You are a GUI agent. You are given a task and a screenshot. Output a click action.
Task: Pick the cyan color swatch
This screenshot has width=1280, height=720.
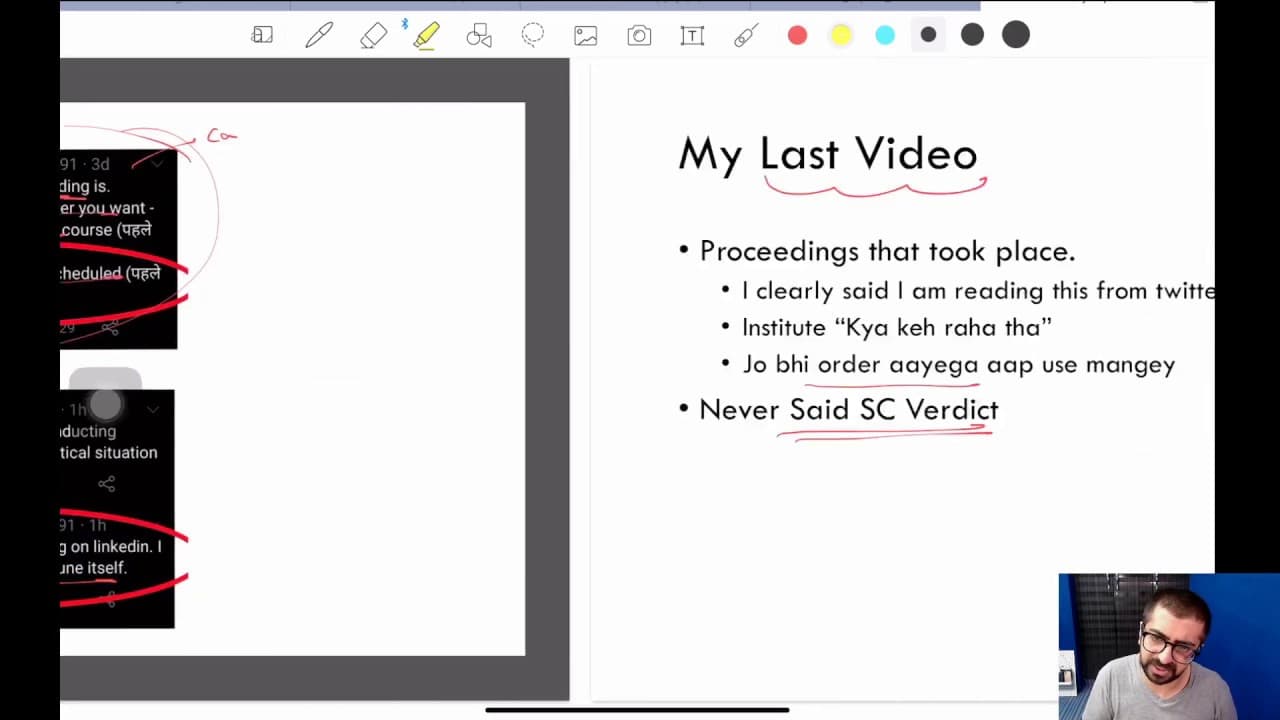point(885,36)
